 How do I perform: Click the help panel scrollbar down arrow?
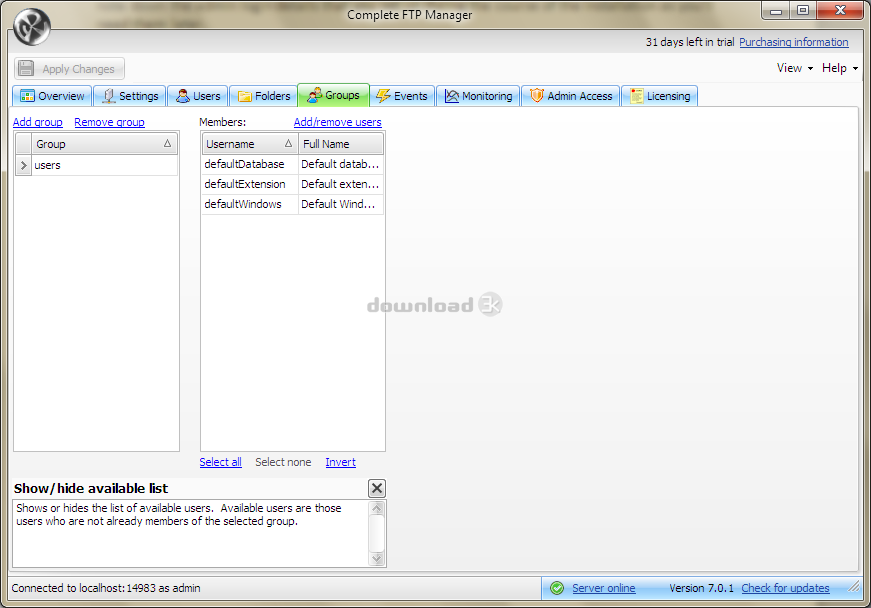point(377,559)
